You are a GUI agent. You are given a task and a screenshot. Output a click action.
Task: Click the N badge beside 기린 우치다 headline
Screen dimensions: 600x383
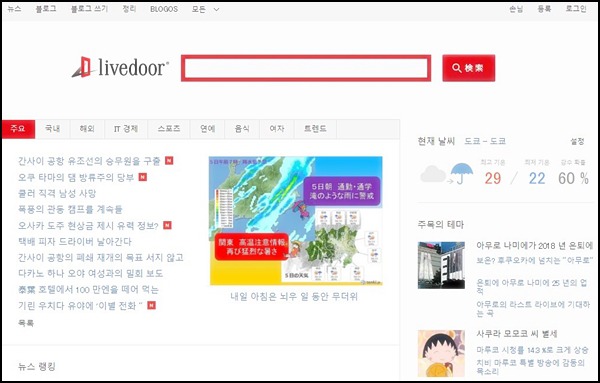coord(152,305)
